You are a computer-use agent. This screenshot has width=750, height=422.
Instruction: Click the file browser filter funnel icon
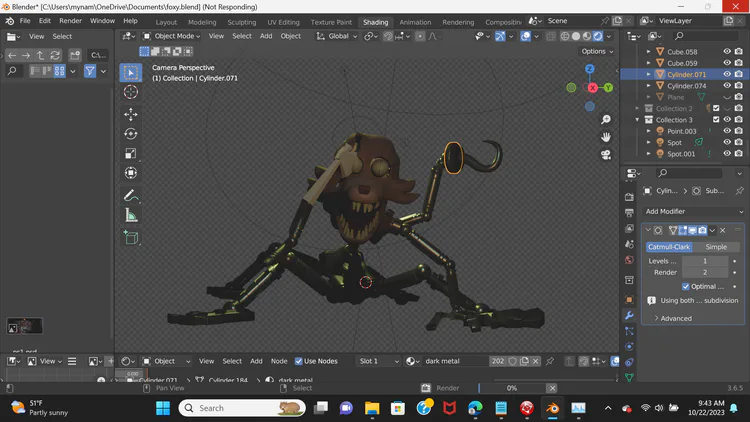pyautogui.click(x=90, y=71)
